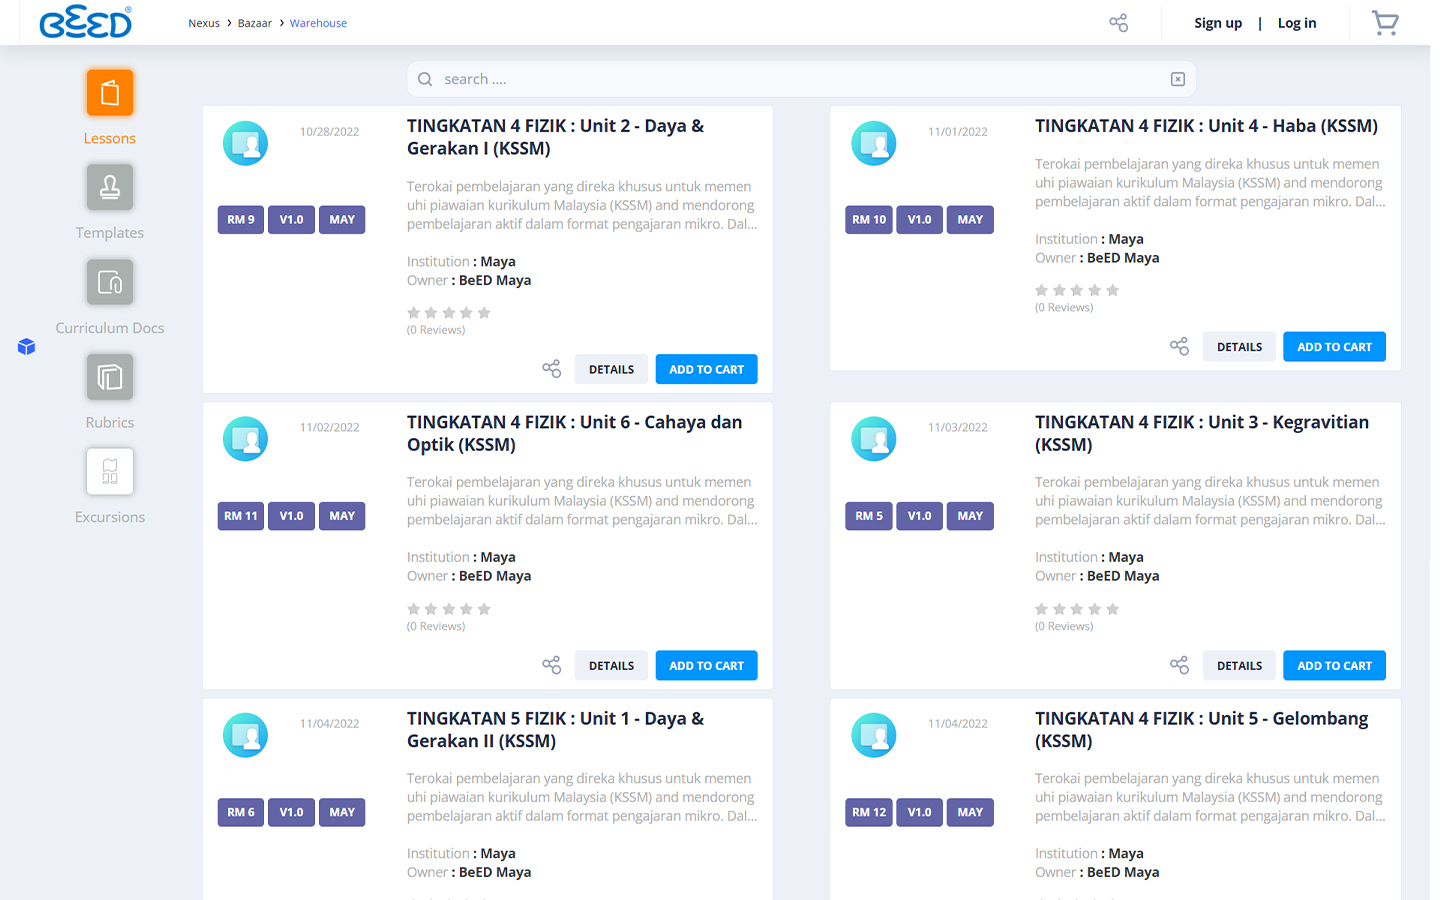Go to Bazaar in the breadcrumb
The width and height of the screenshot is (1440, 900).
(x=255, y=23)
